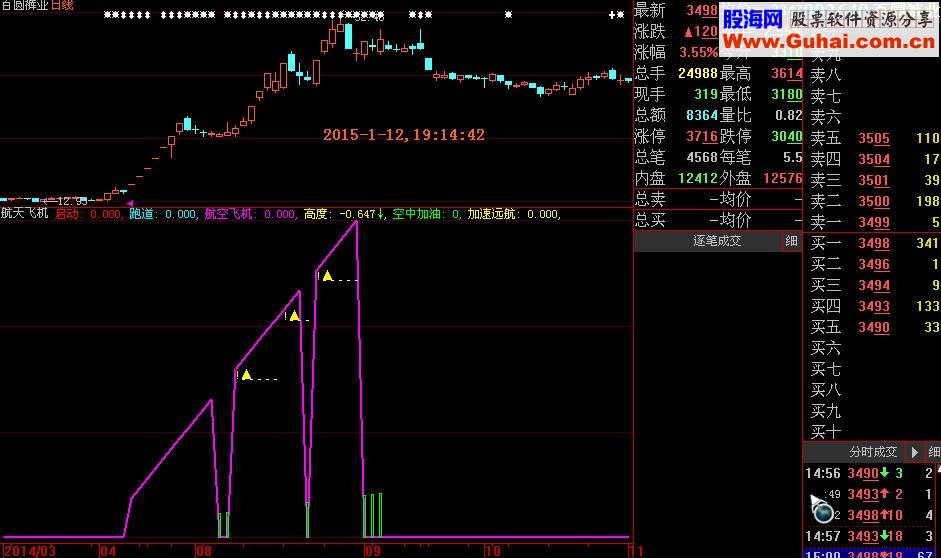The image size is (941, 558).
Task: Click sell-three price 3501
Action: click(x=874, y=181)
